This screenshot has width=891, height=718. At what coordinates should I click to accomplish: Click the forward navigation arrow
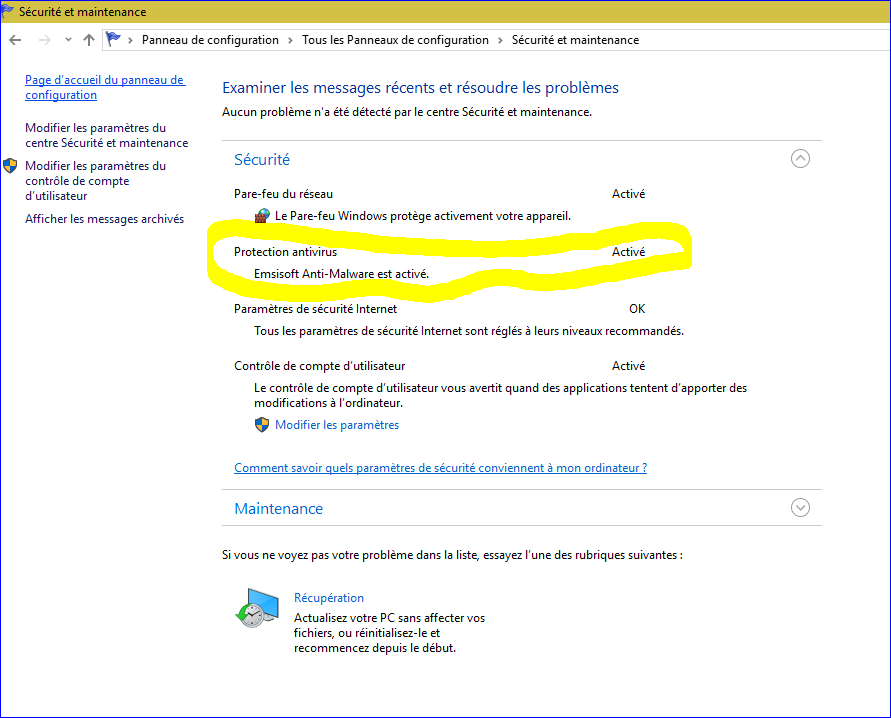click(x=45, y=40)
